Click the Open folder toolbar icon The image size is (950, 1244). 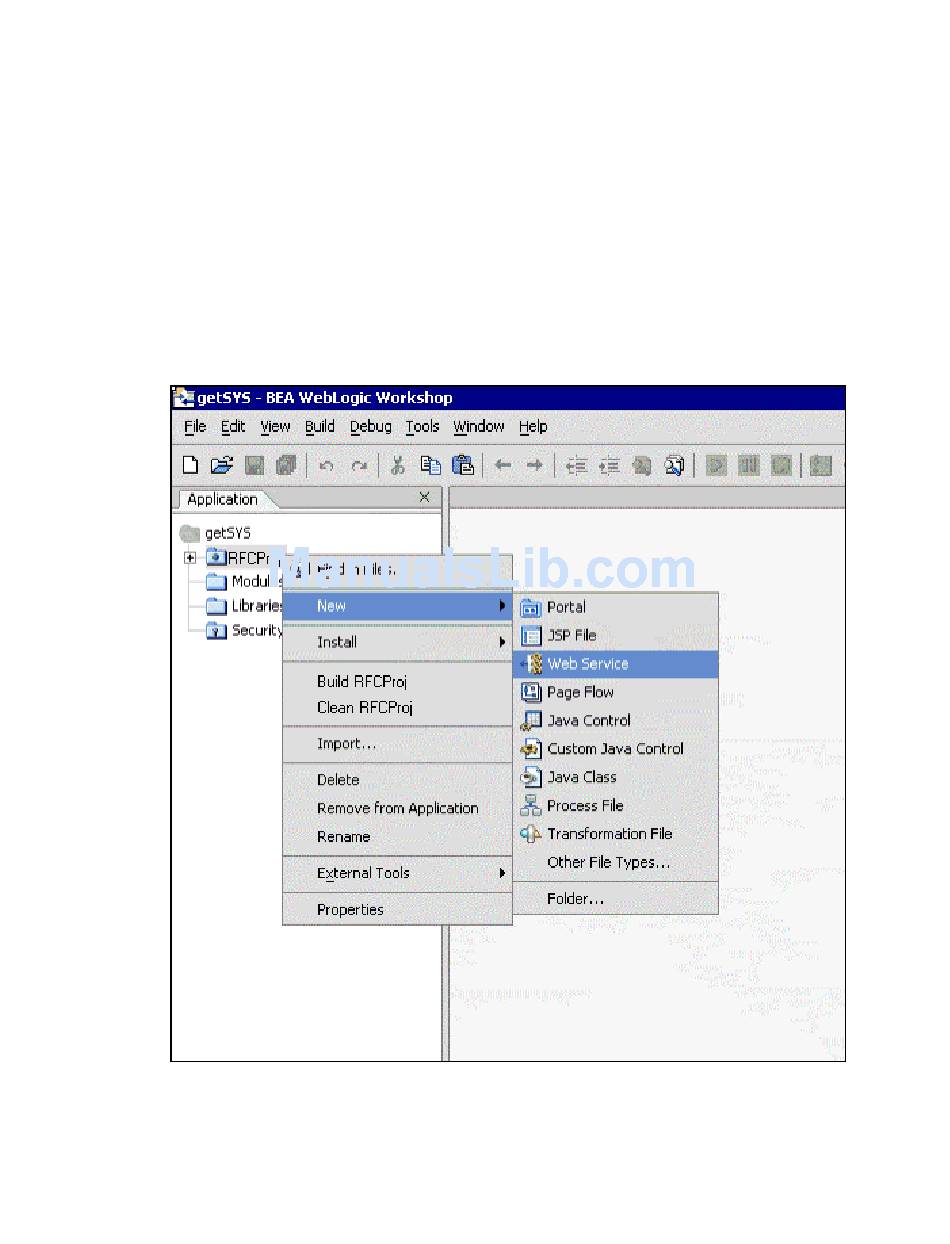[222, 465]
